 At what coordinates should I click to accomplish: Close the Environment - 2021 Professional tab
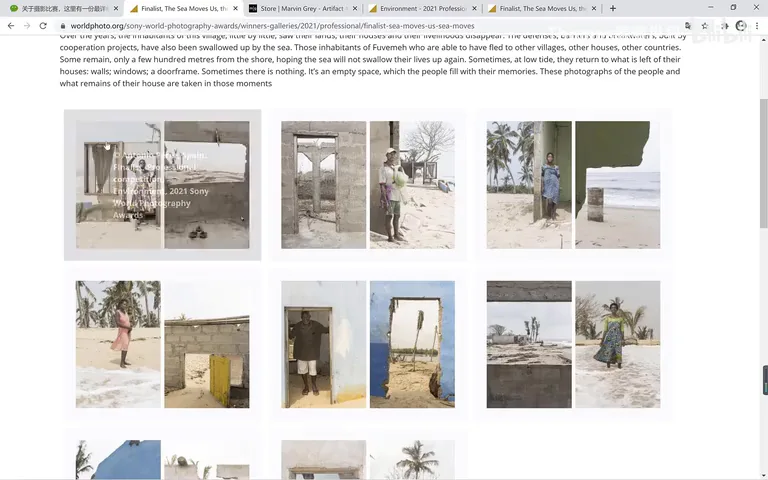point(474,8)
